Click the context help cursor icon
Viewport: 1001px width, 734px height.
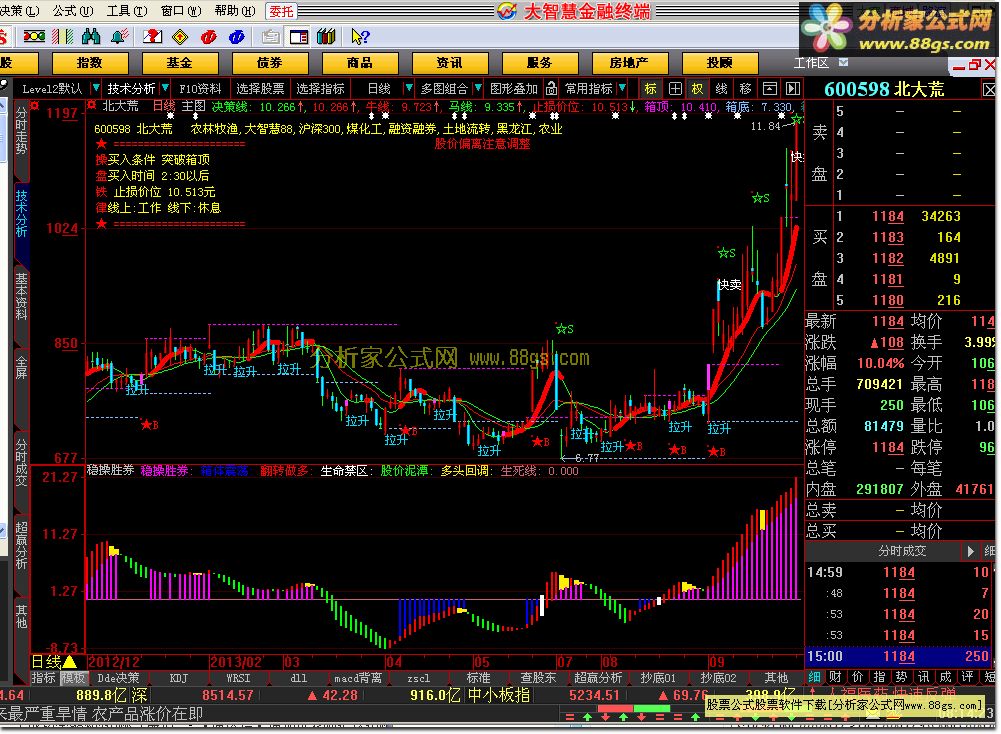tap(359, 36)
